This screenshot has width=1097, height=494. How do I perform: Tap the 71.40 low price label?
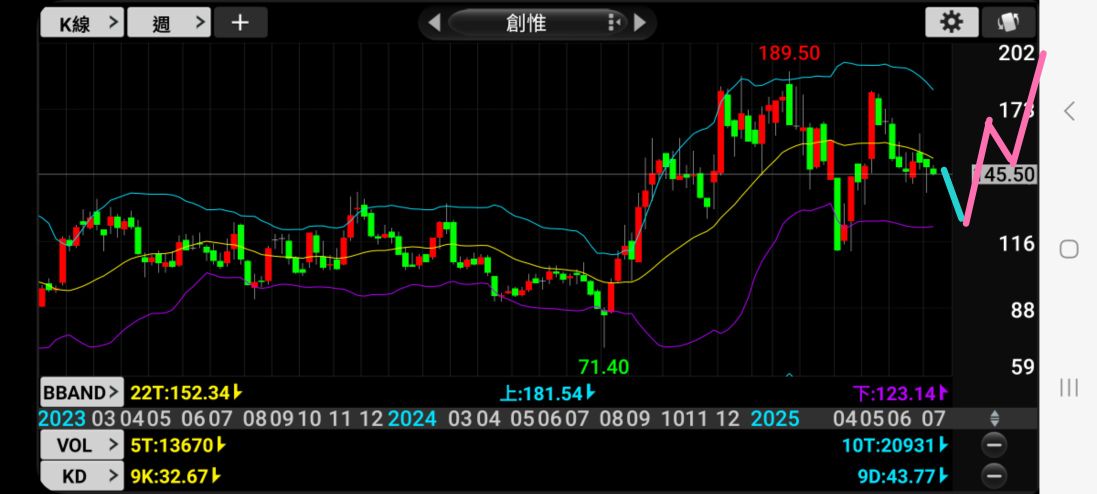[604, 367]
